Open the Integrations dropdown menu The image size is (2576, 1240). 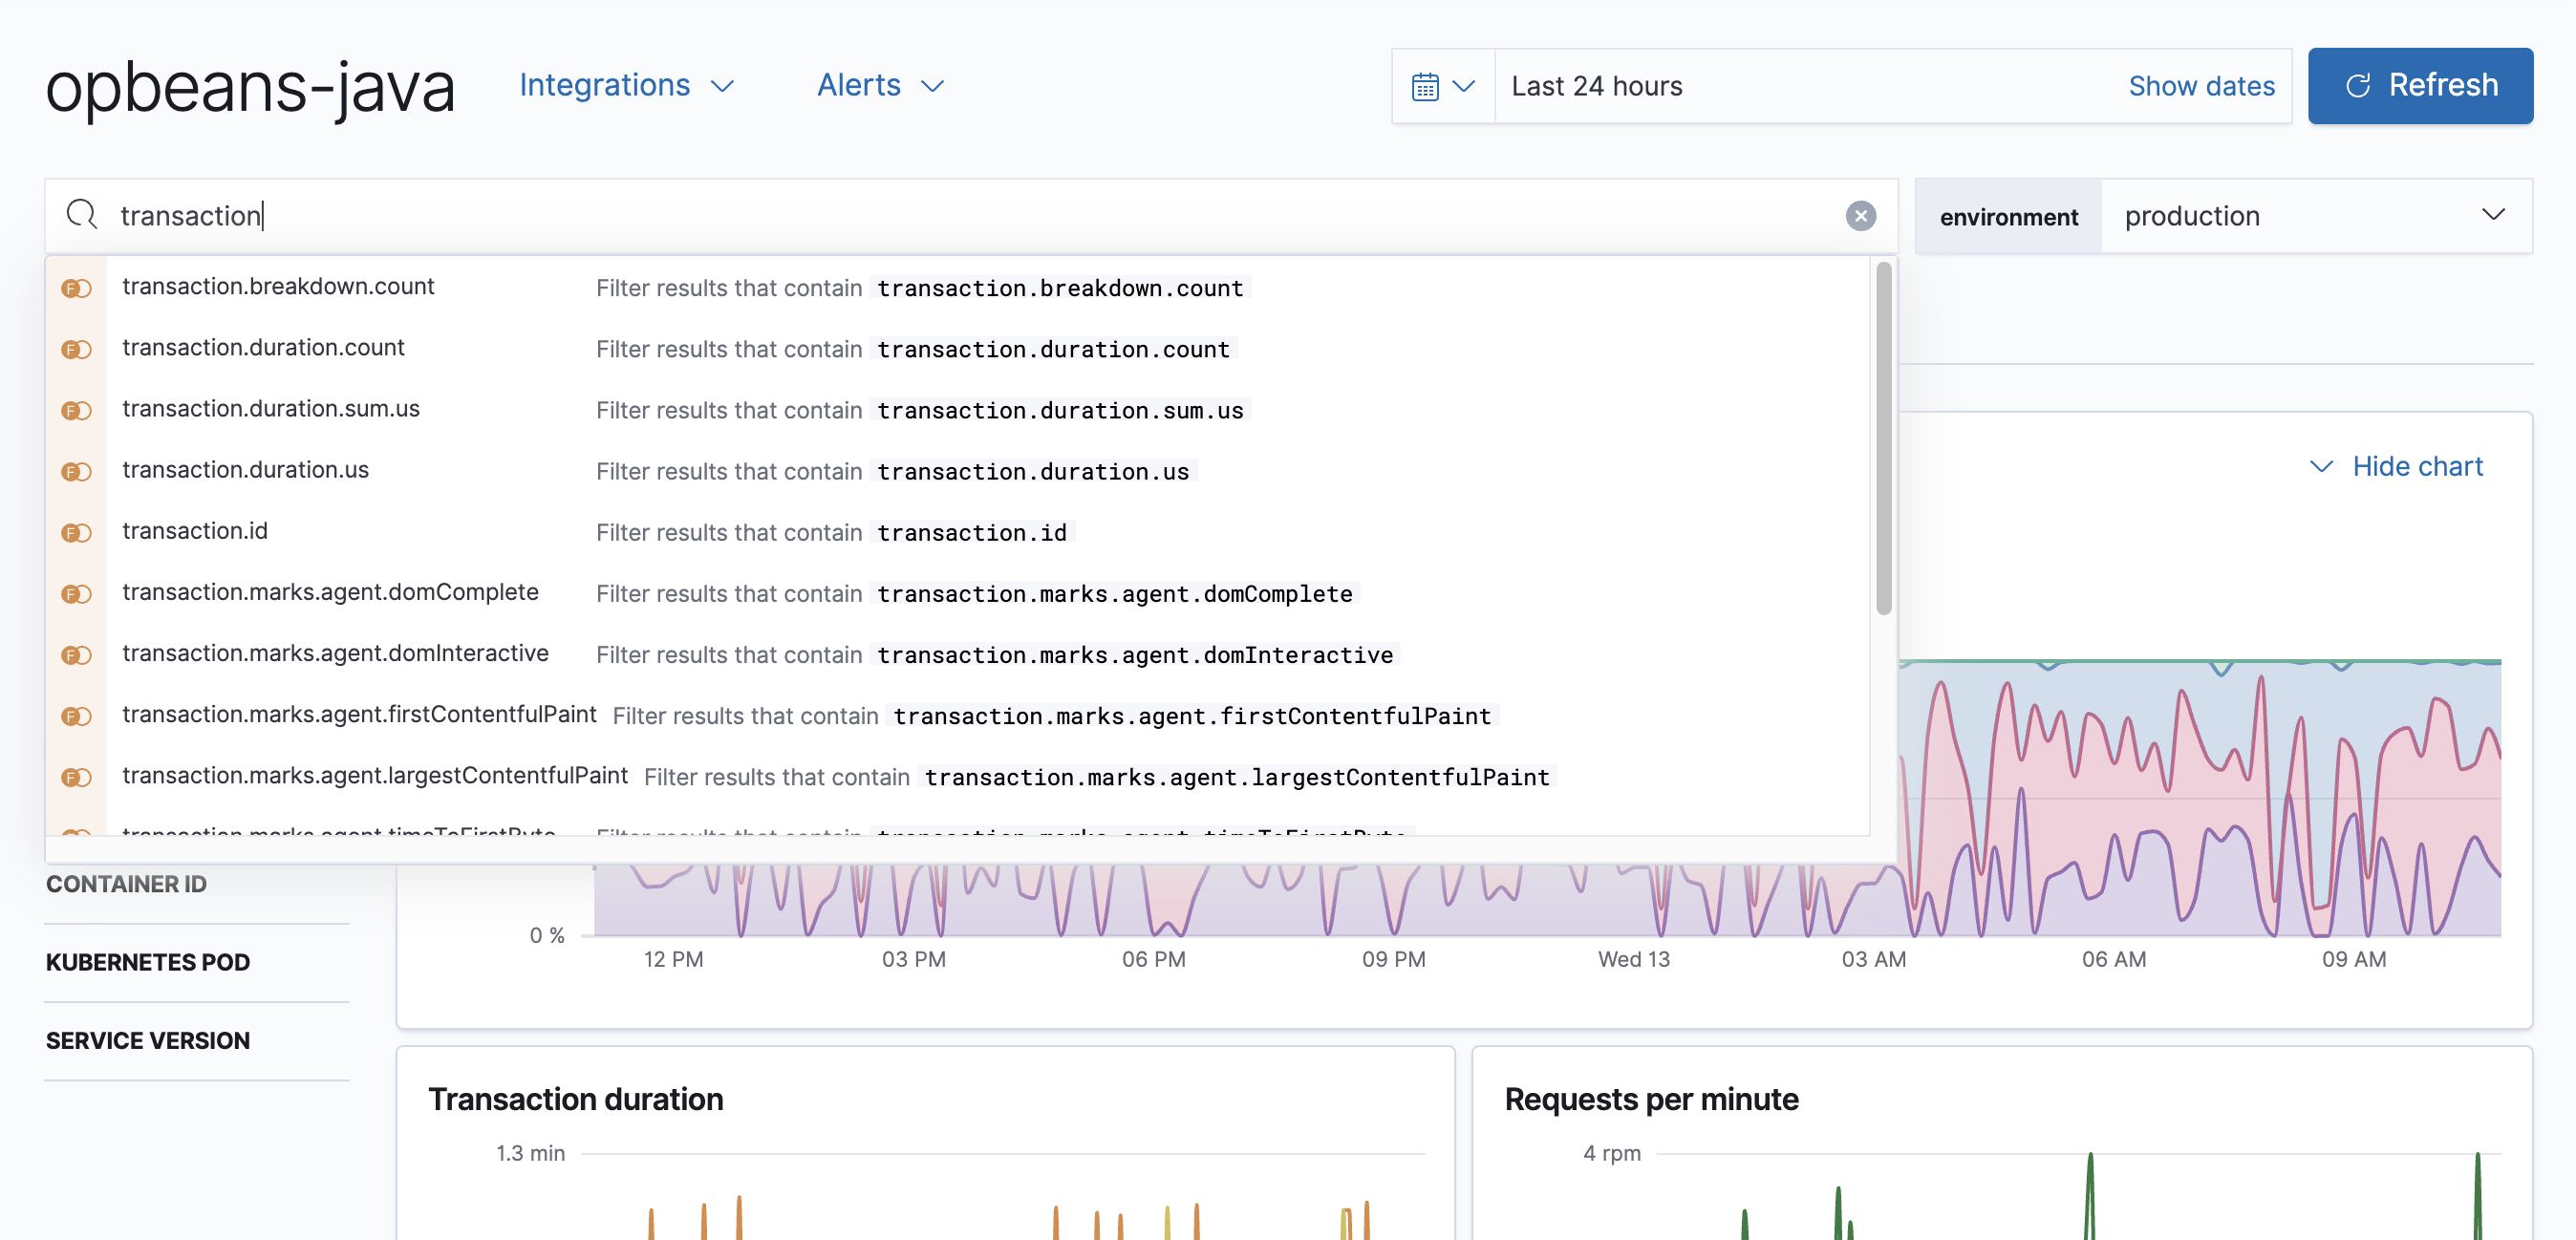tap(626, 86)
